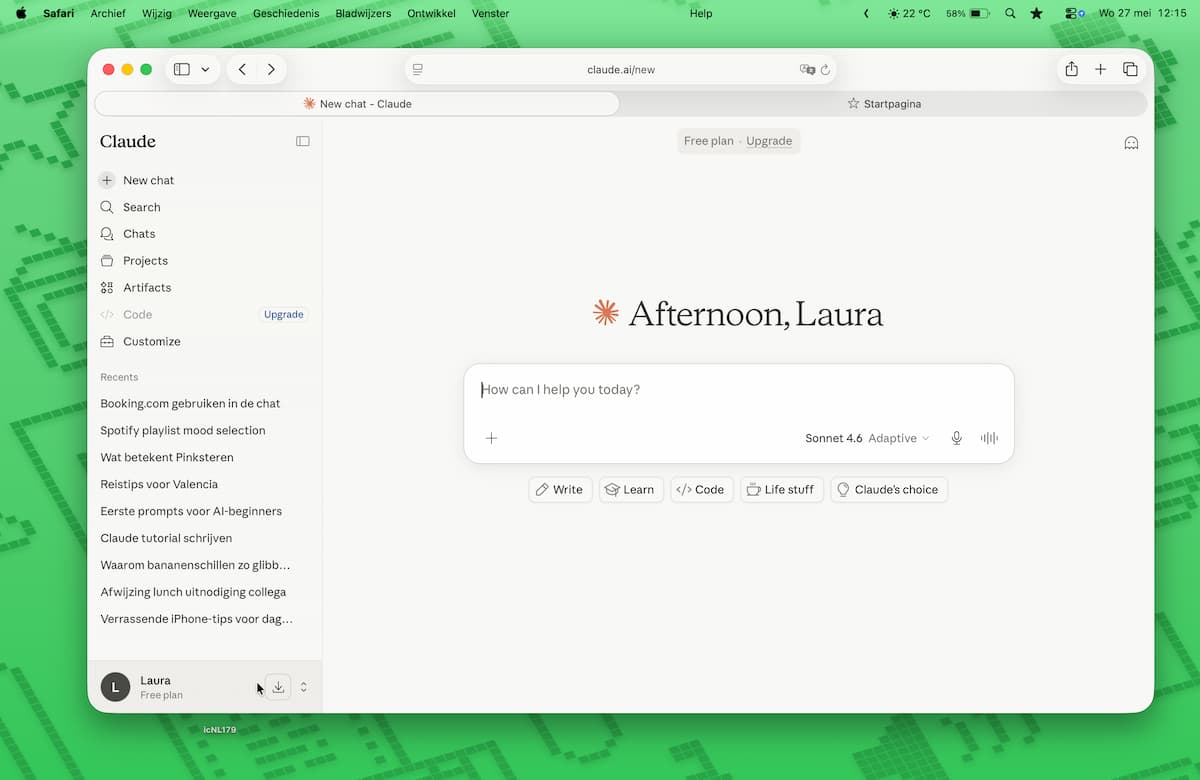Open the Sonnet 4.6 Adaptive model selector

[867, 438]
